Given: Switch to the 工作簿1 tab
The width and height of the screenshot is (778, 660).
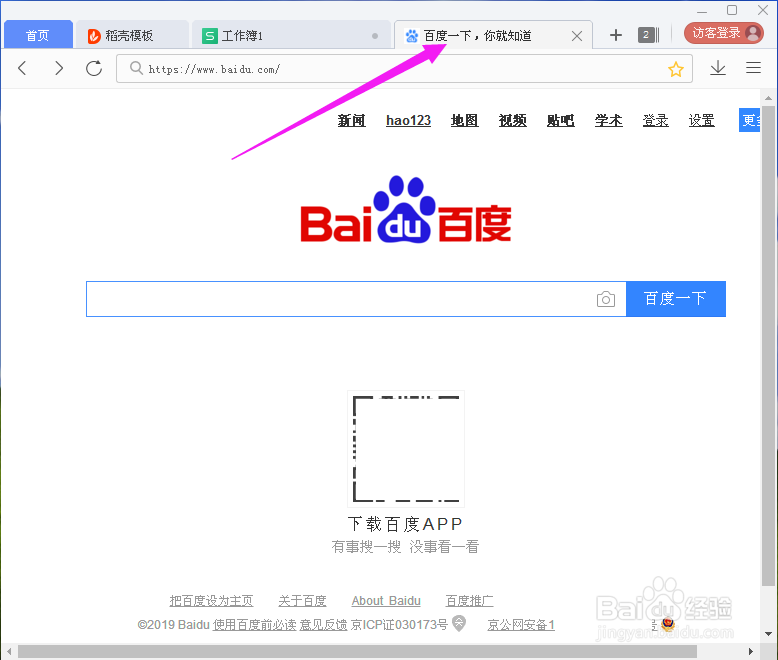Looking at the screenshot, I should 291,35.
